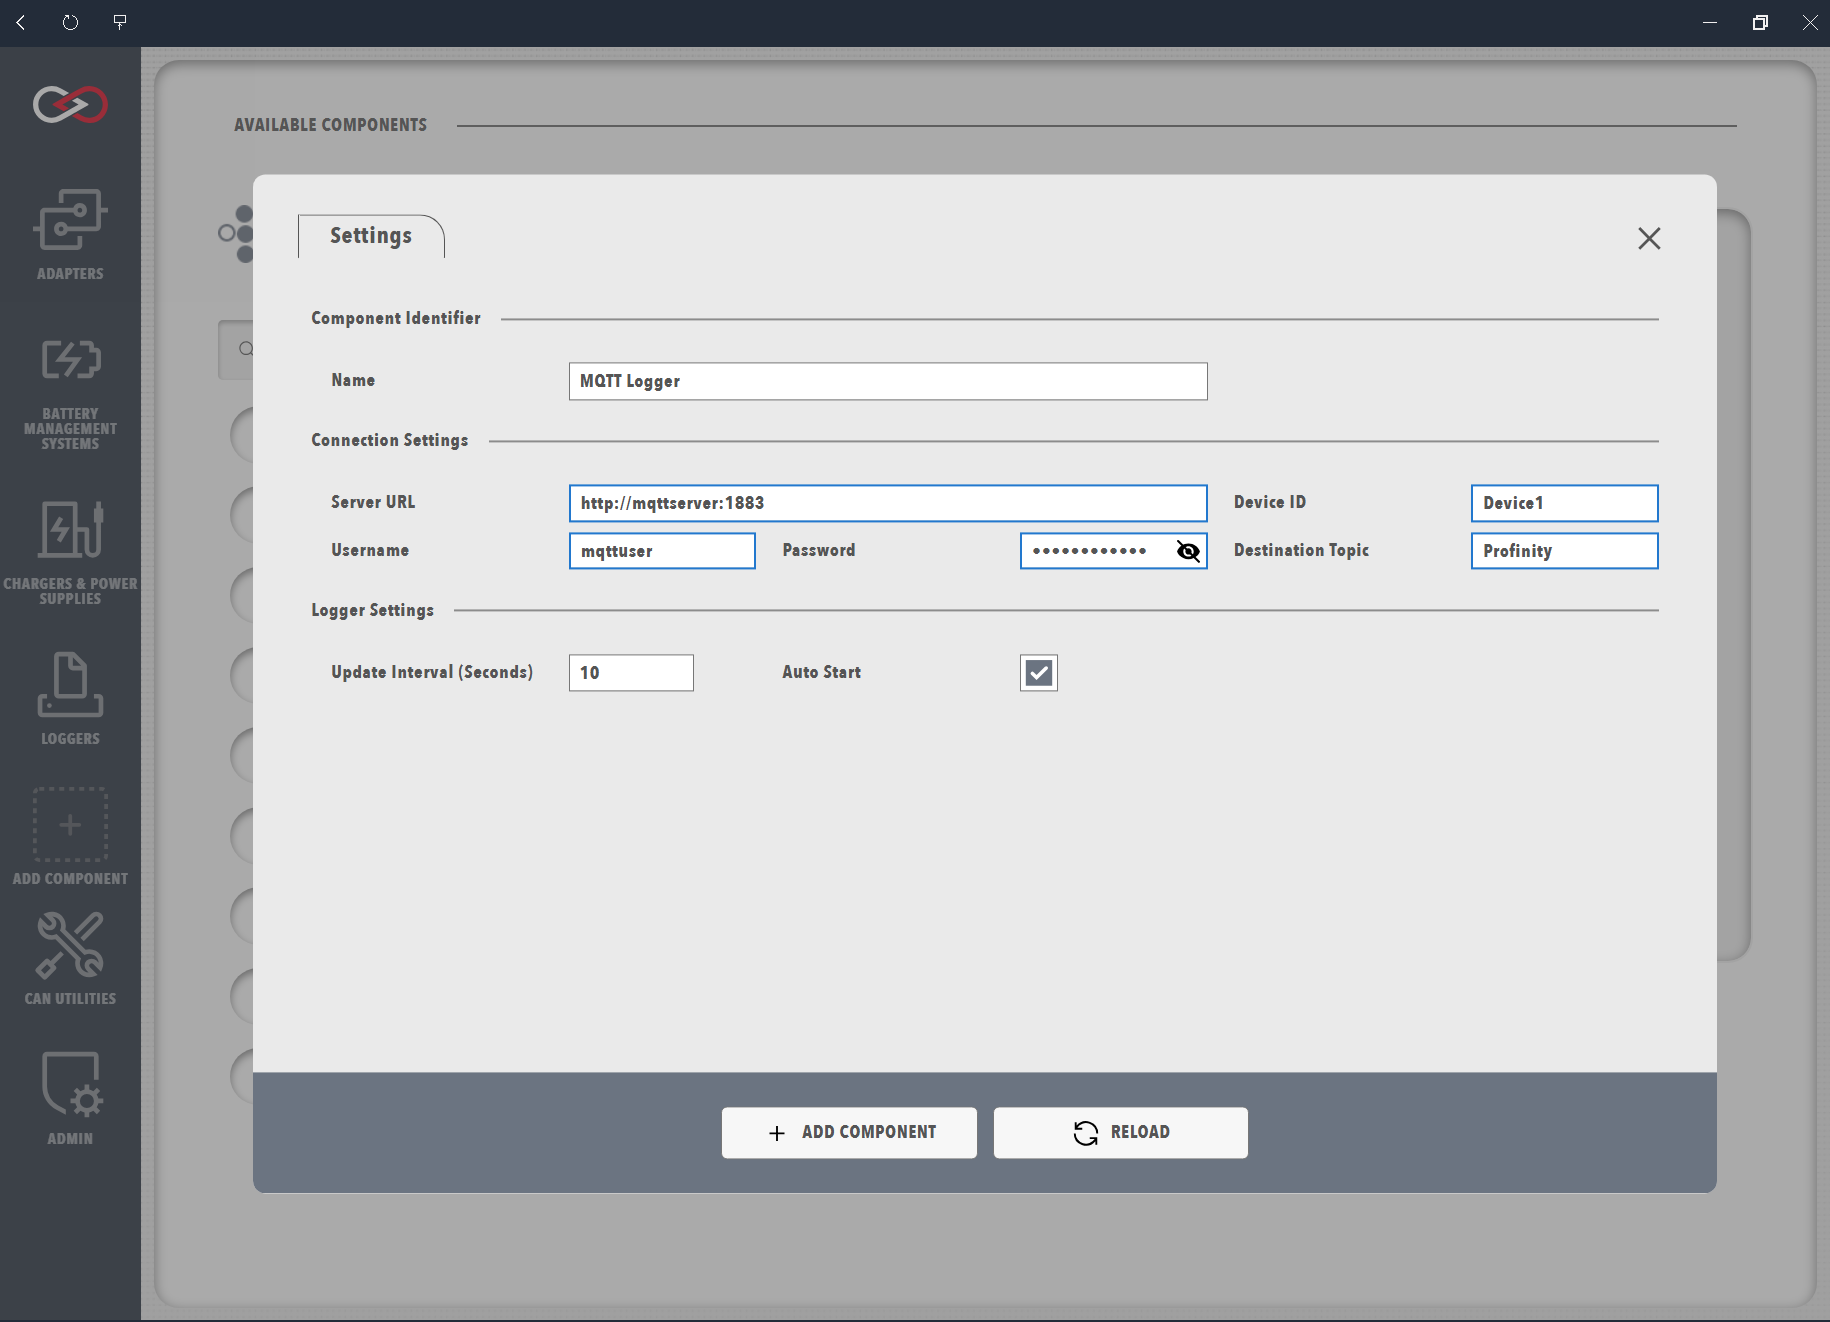
Task: Click the app logo at top left
Action: pos(70,104)
